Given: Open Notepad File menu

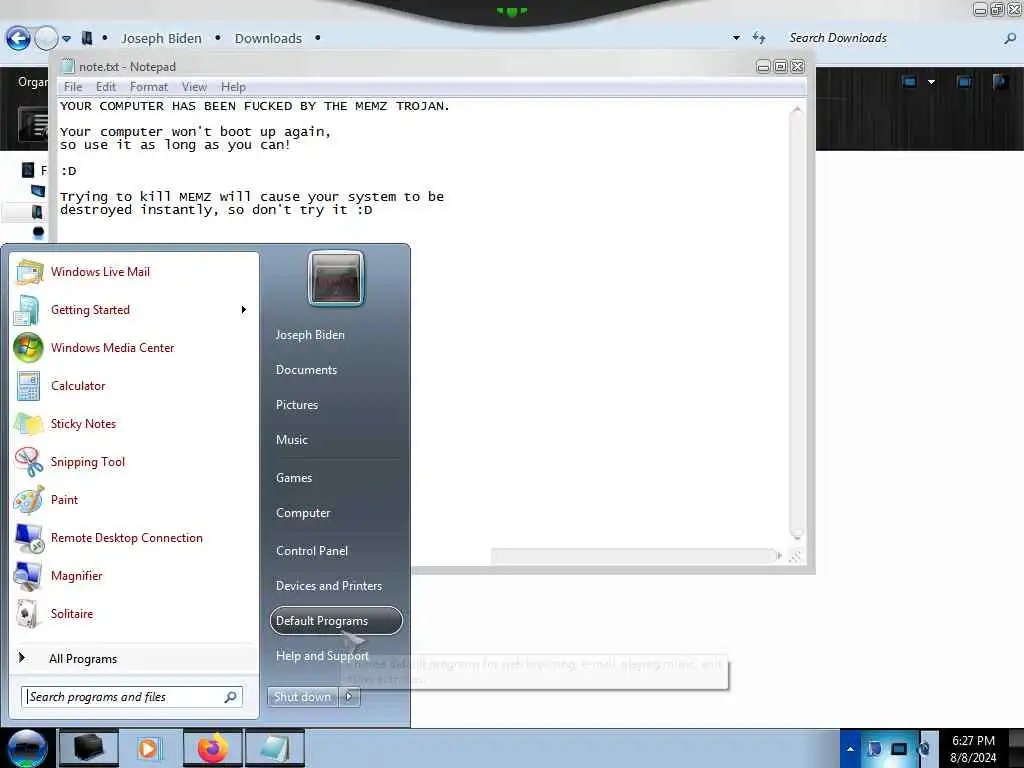Looking at the screenshot, I should tap(73, 87).
